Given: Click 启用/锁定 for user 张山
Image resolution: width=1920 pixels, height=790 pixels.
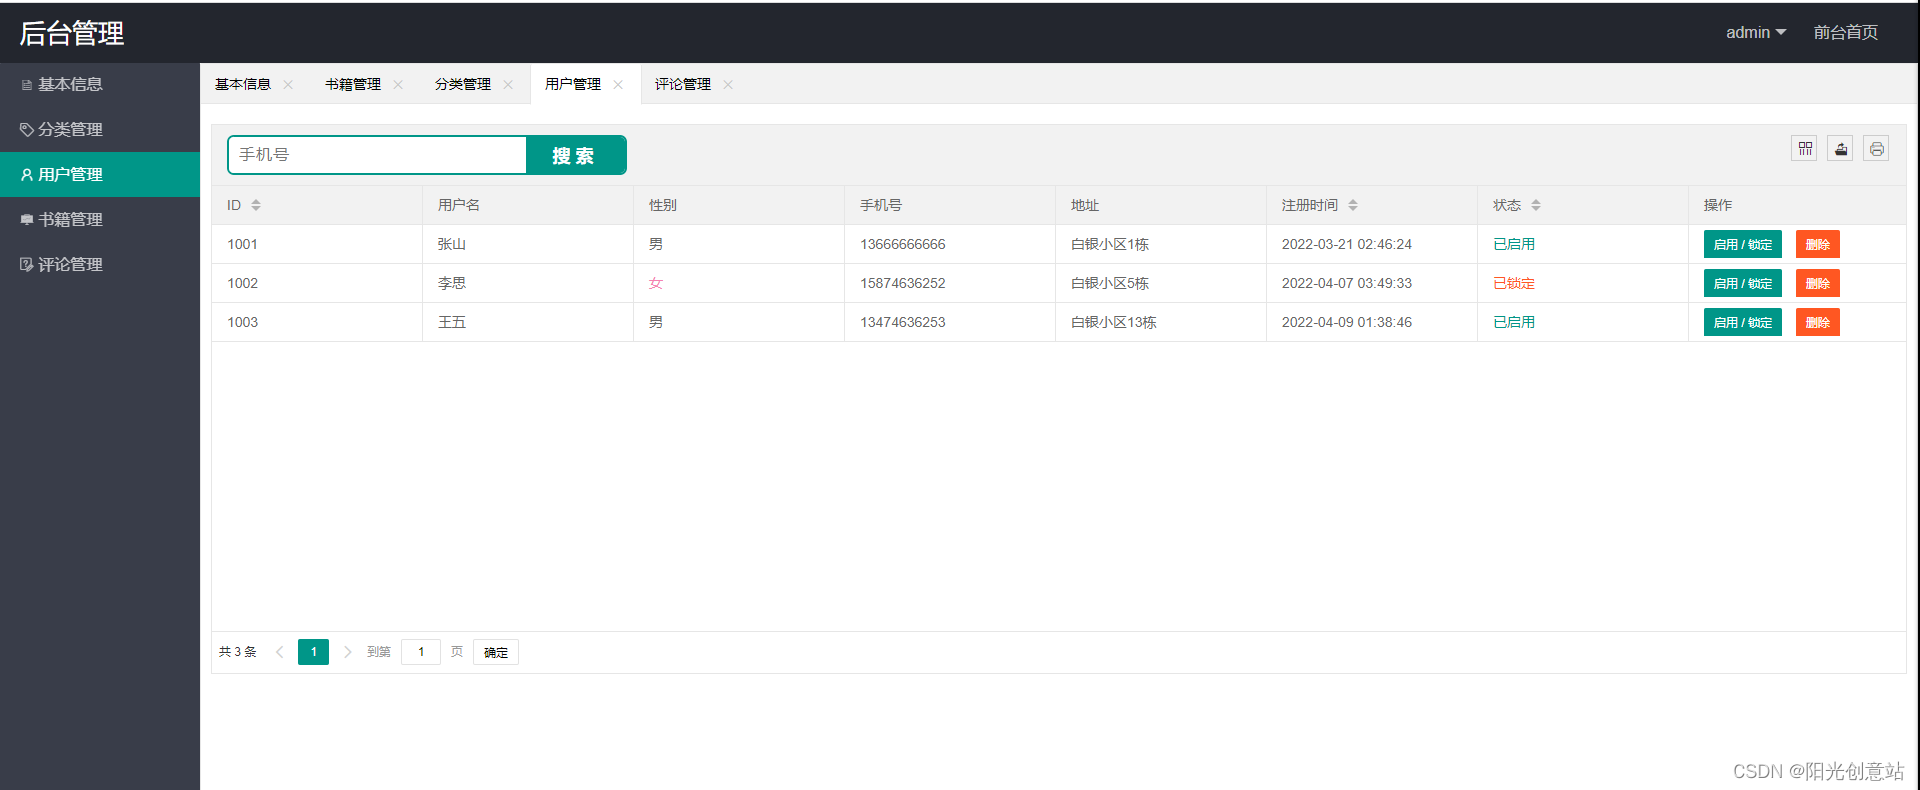Looking at the screenshot, I should [1742, 244].
